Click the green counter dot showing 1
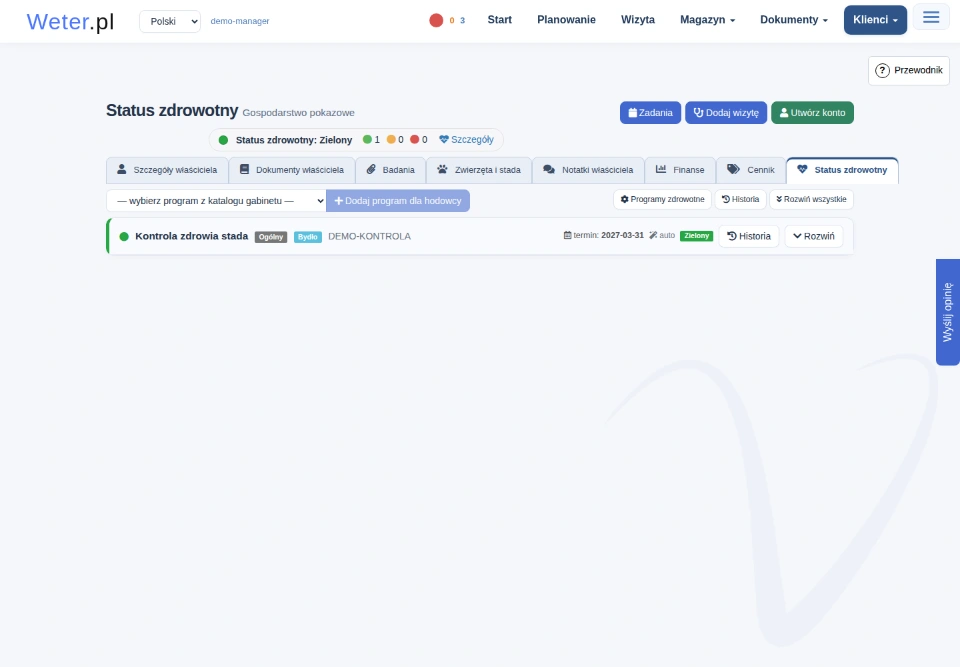Image resolution: width=960 pixels, height=667 pixels. pyautogui.click(x=367, y=140)
